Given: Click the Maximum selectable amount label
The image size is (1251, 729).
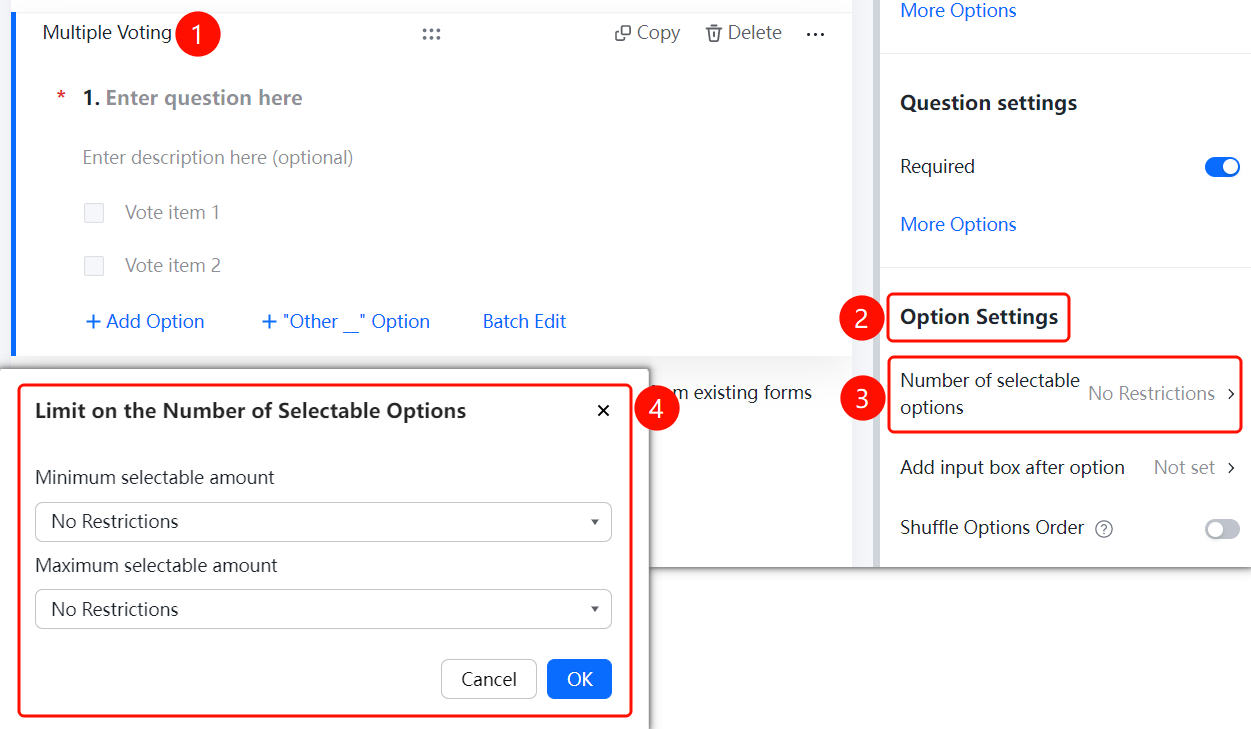Looking at the screenshot, I should pyautogui.click(x=156, y=566).
